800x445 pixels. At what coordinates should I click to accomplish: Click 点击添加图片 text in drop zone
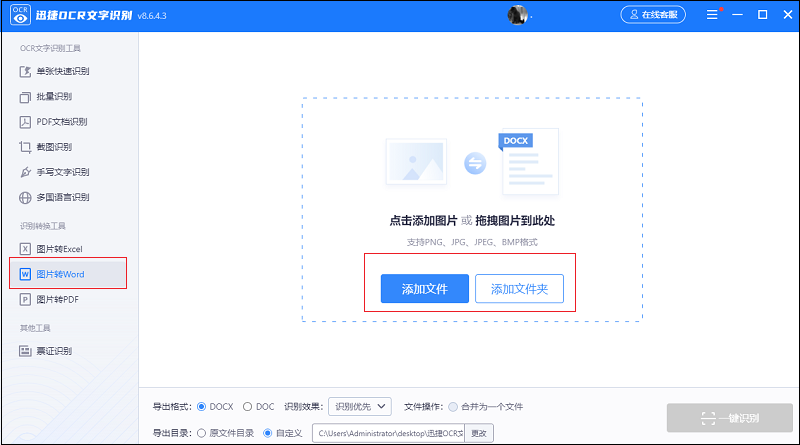point(423,221)
